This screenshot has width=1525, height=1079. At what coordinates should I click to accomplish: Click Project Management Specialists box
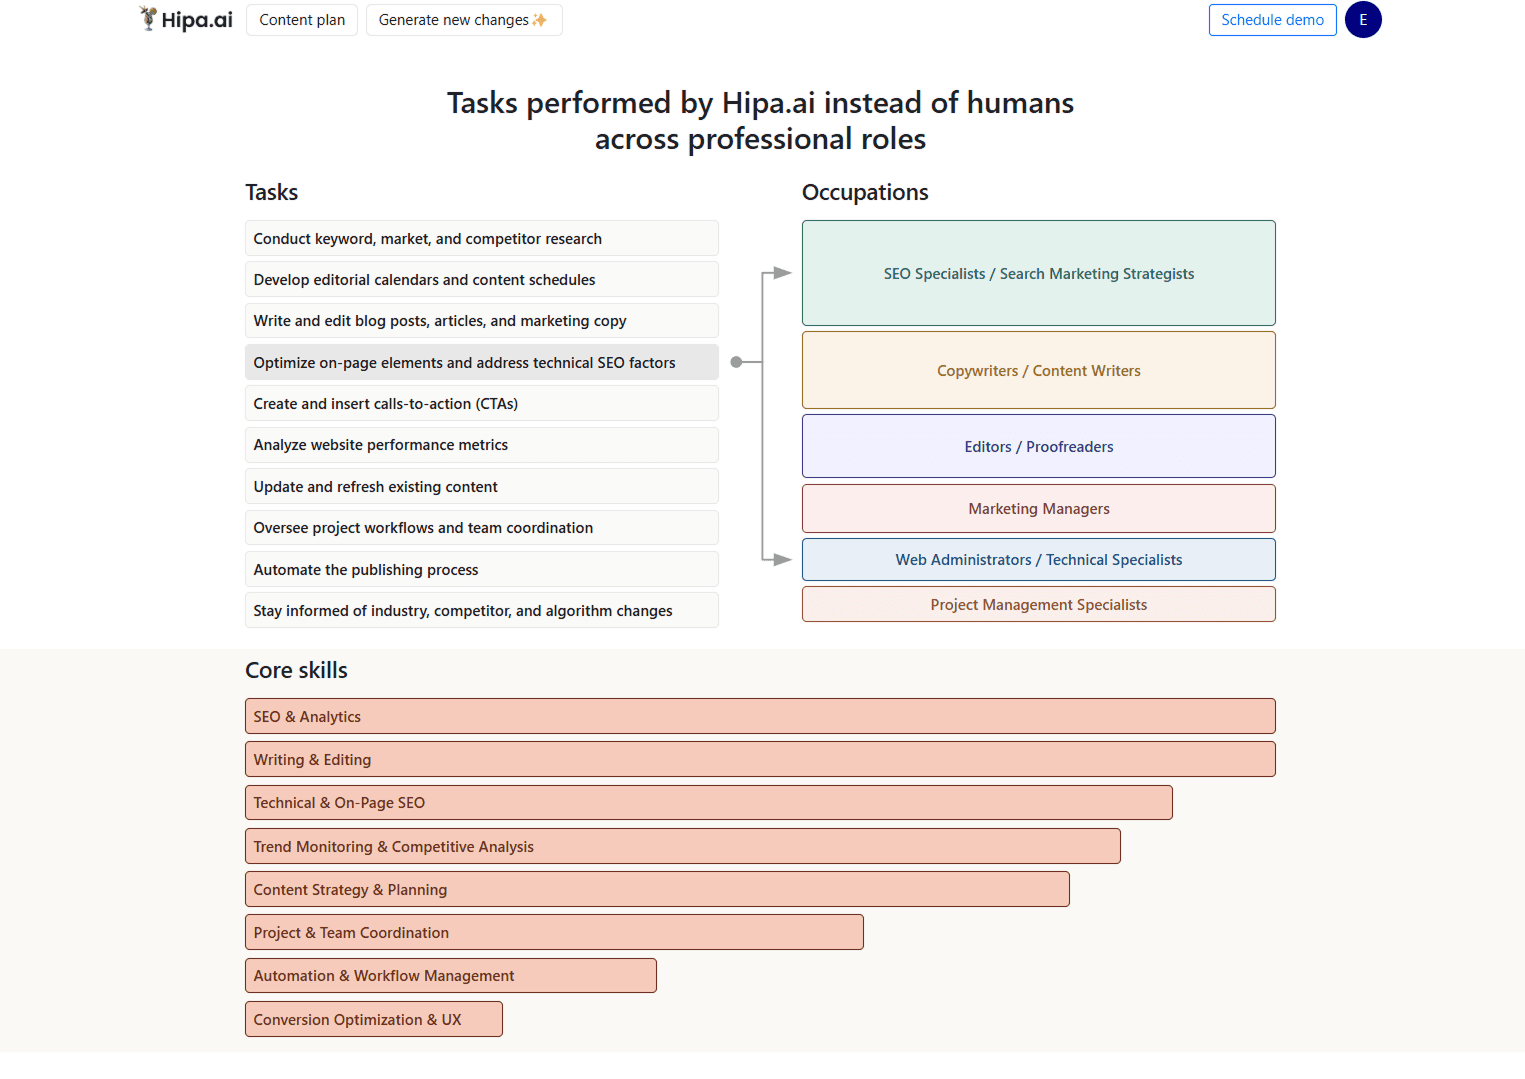tap(1038, 605)
